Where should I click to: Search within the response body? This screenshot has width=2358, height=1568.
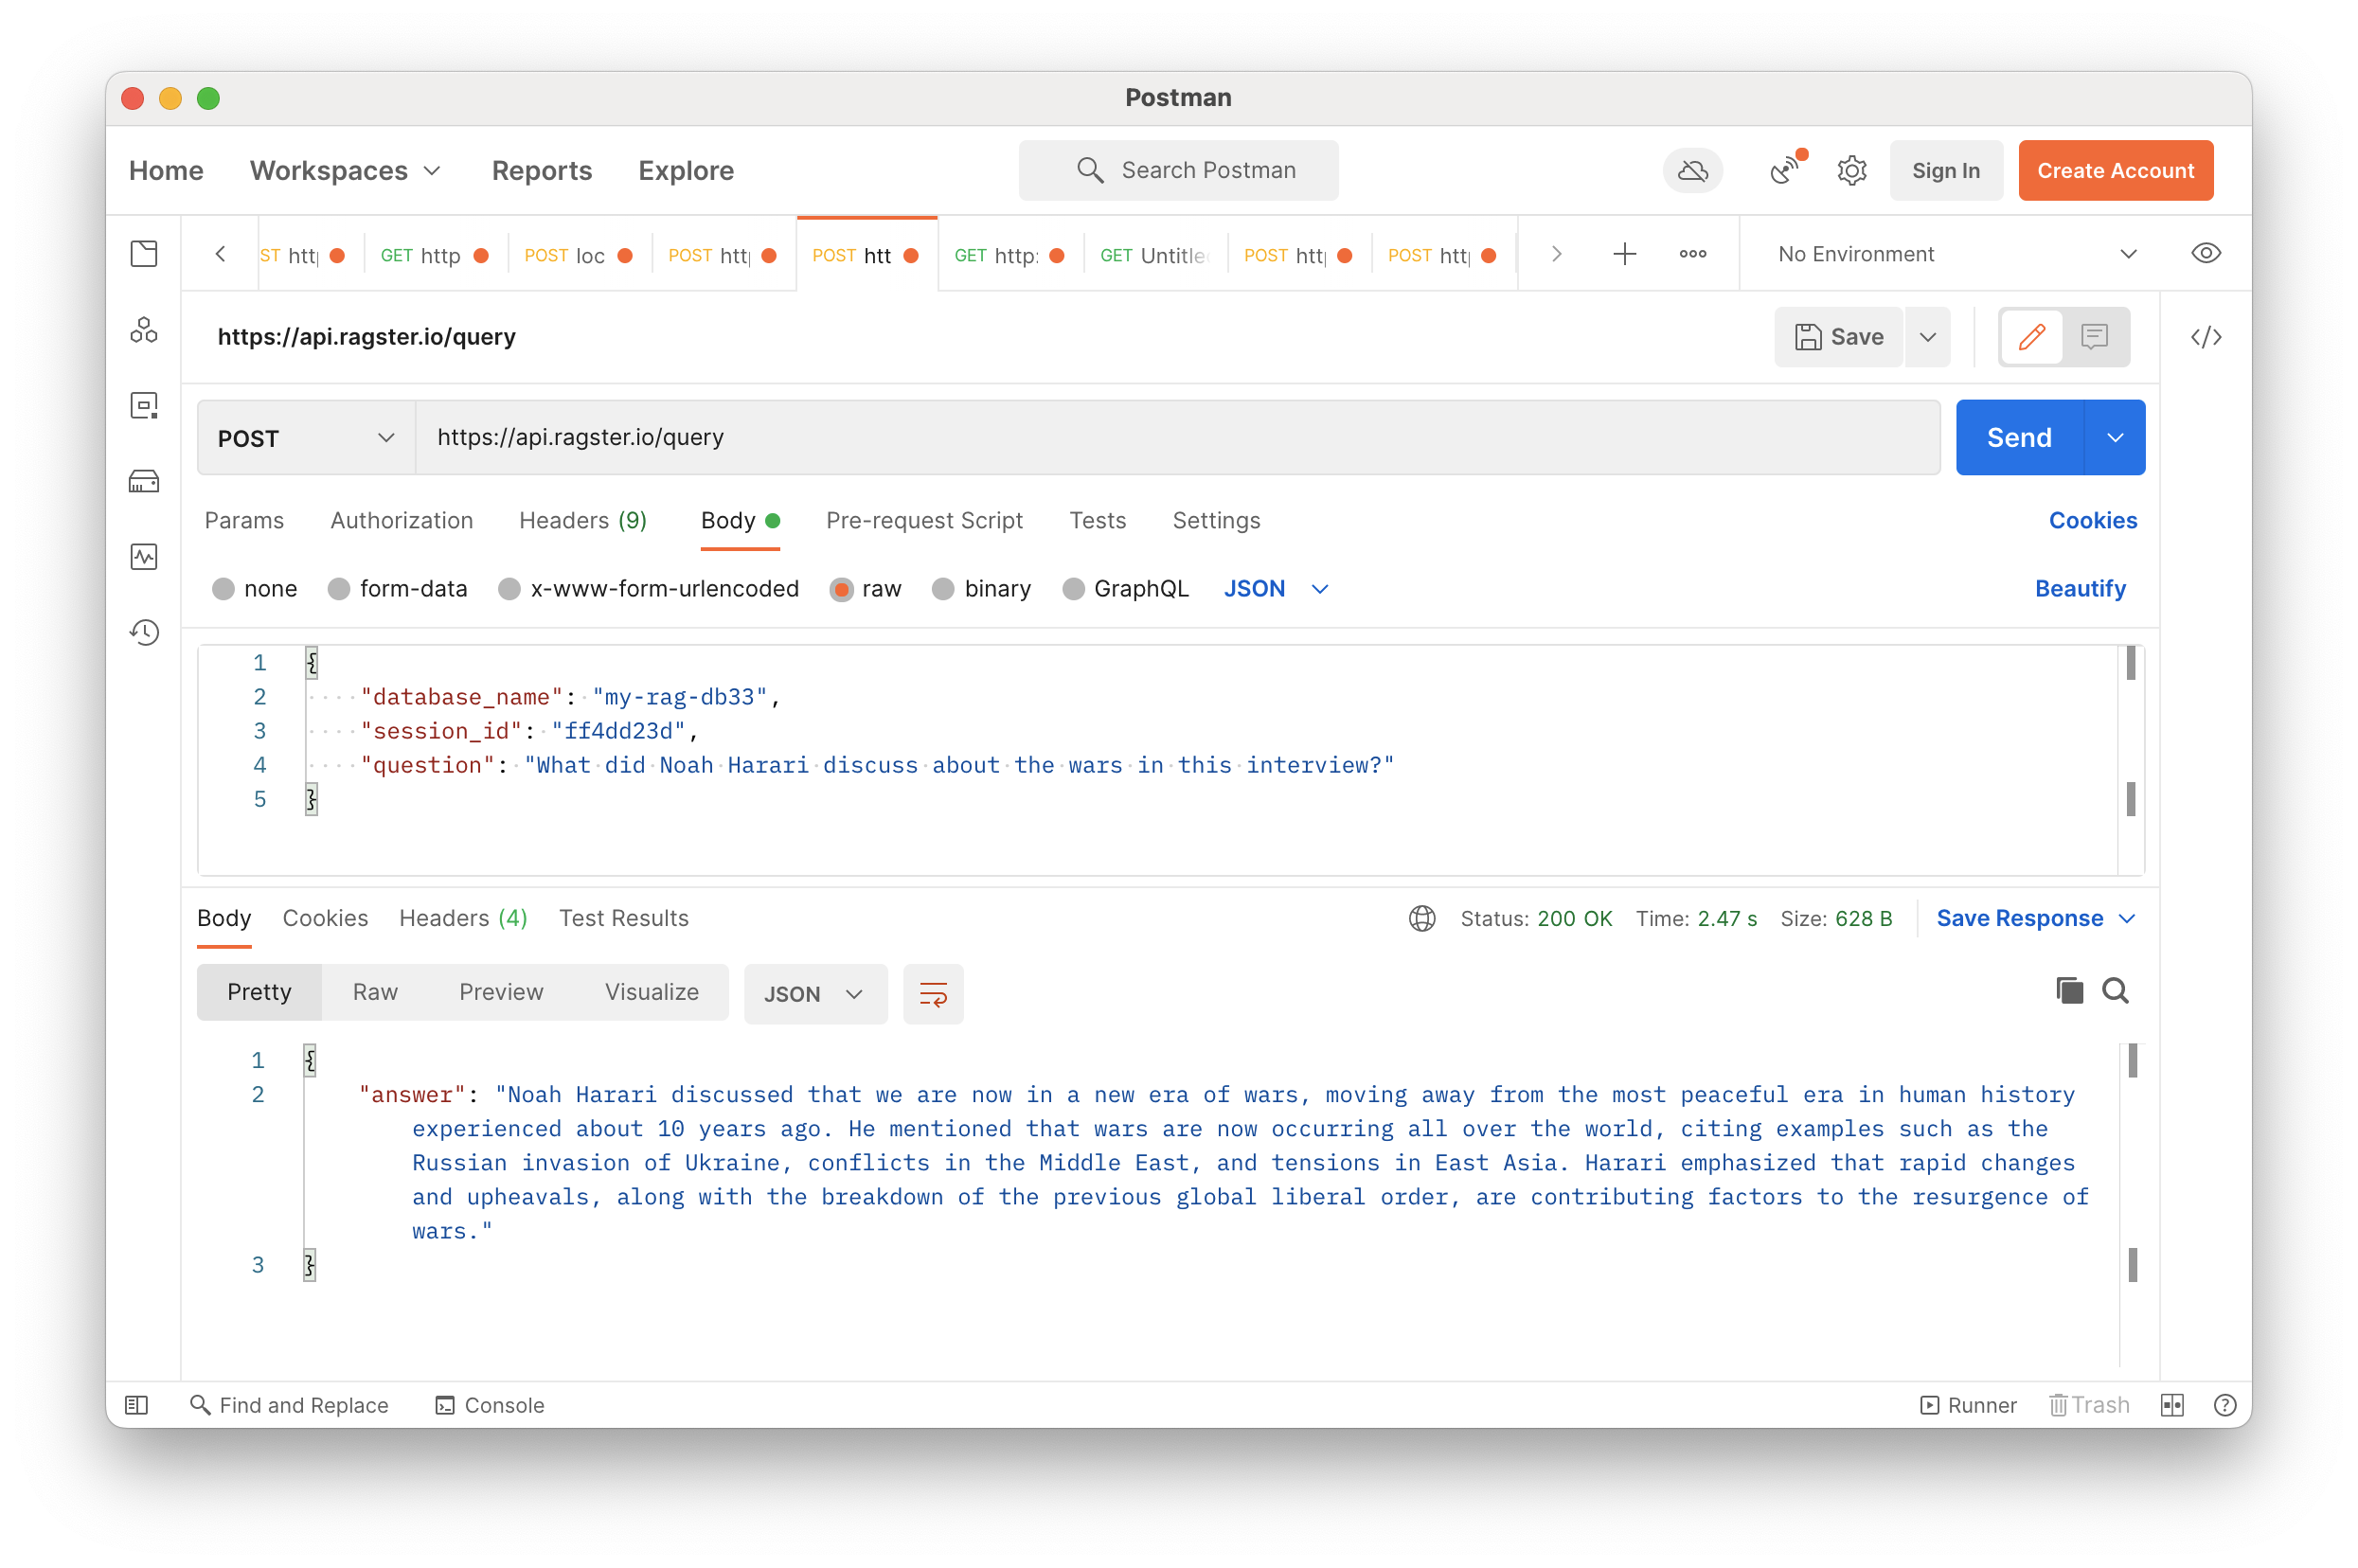[x=2115, y=990]
